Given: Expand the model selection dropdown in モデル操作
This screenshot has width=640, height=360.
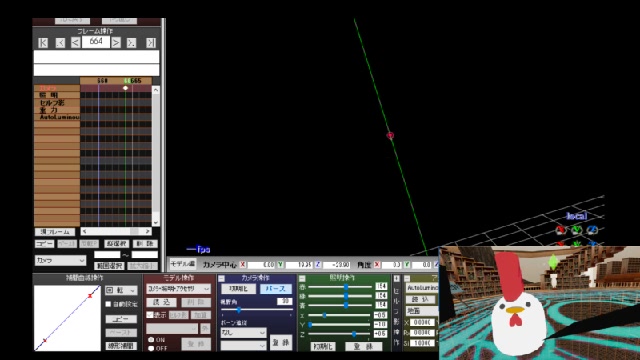Looking at the screenshot, I should coord(179,289).
